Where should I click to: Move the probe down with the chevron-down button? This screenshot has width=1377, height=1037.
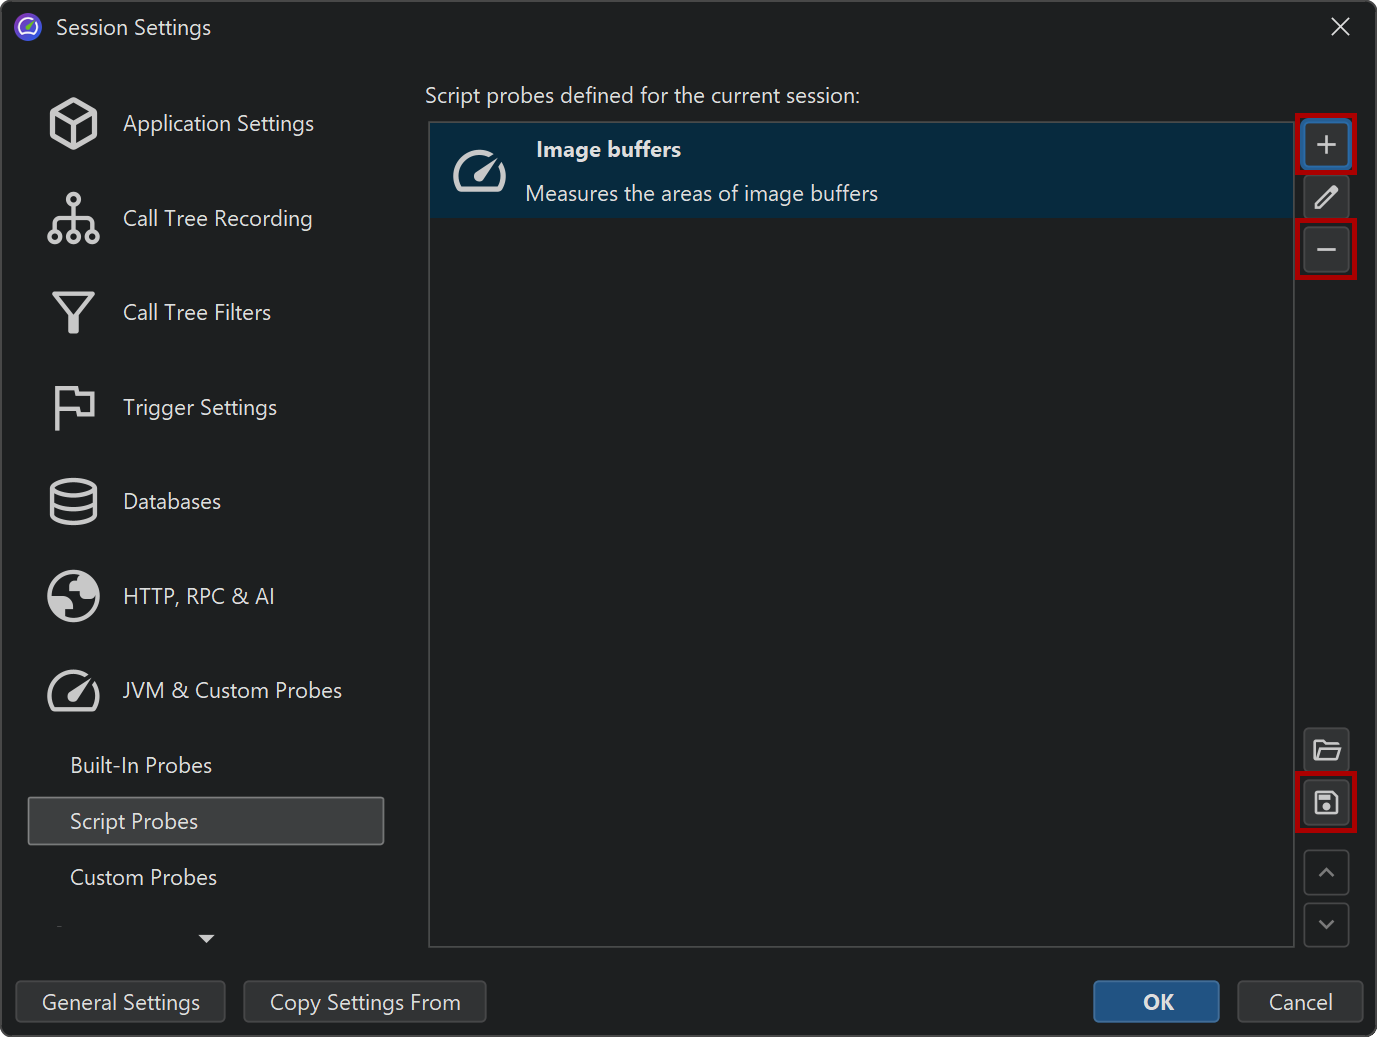pos(1326,925)
